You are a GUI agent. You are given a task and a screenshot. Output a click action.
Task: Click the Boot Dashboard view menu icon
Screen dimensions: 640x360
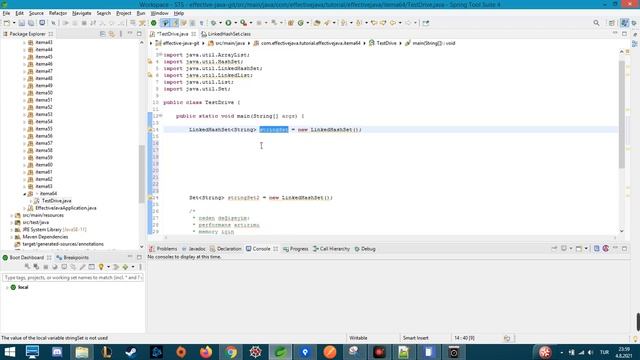click(140, 267)
